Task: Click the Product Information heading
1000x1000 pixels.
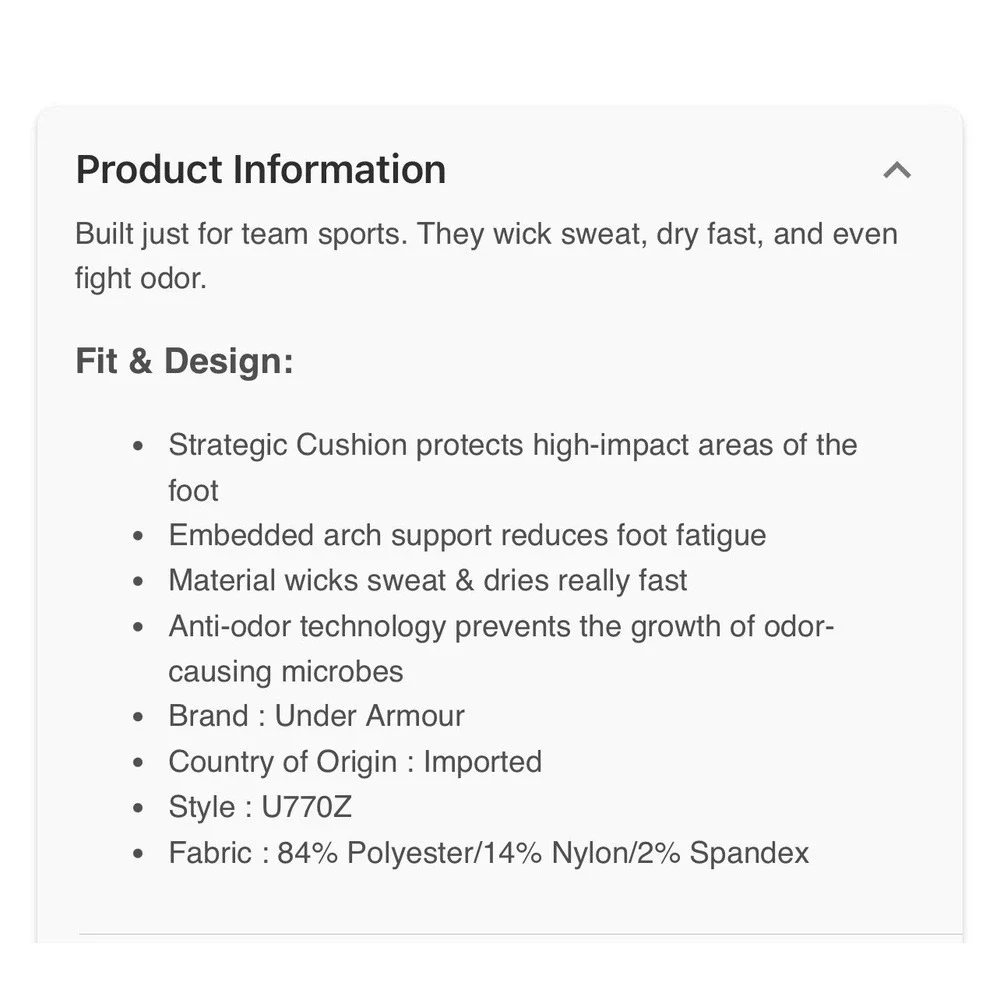Action: pos(261,170)
